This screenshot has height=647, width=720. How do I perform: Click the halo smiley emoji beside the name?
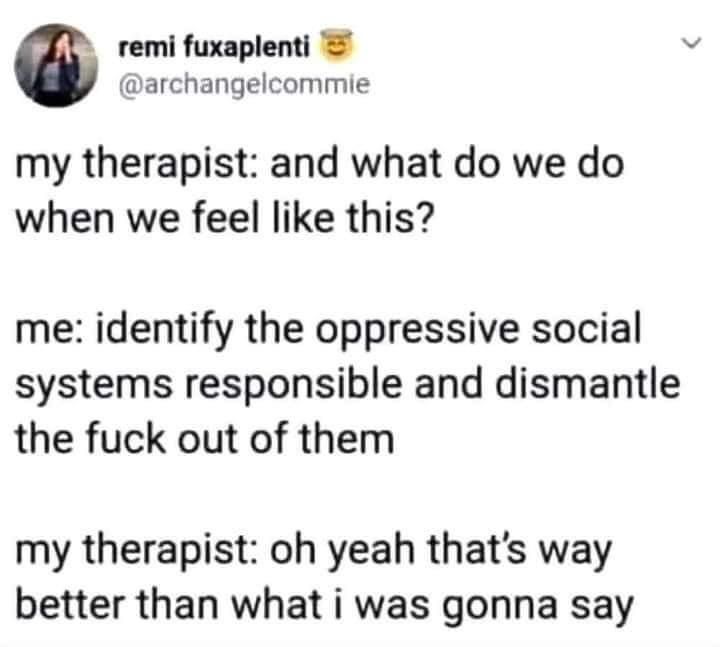(336, 45)
